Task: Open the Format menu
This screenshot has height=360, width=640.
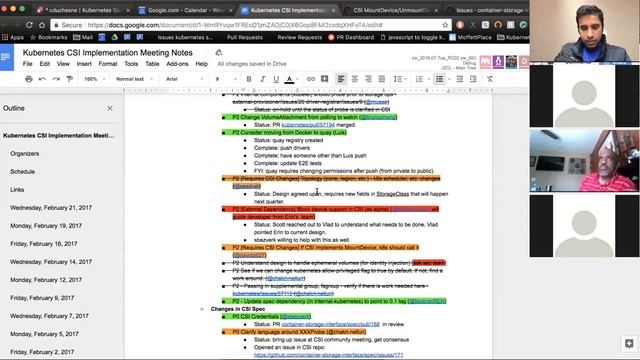Action: (108, 64)
